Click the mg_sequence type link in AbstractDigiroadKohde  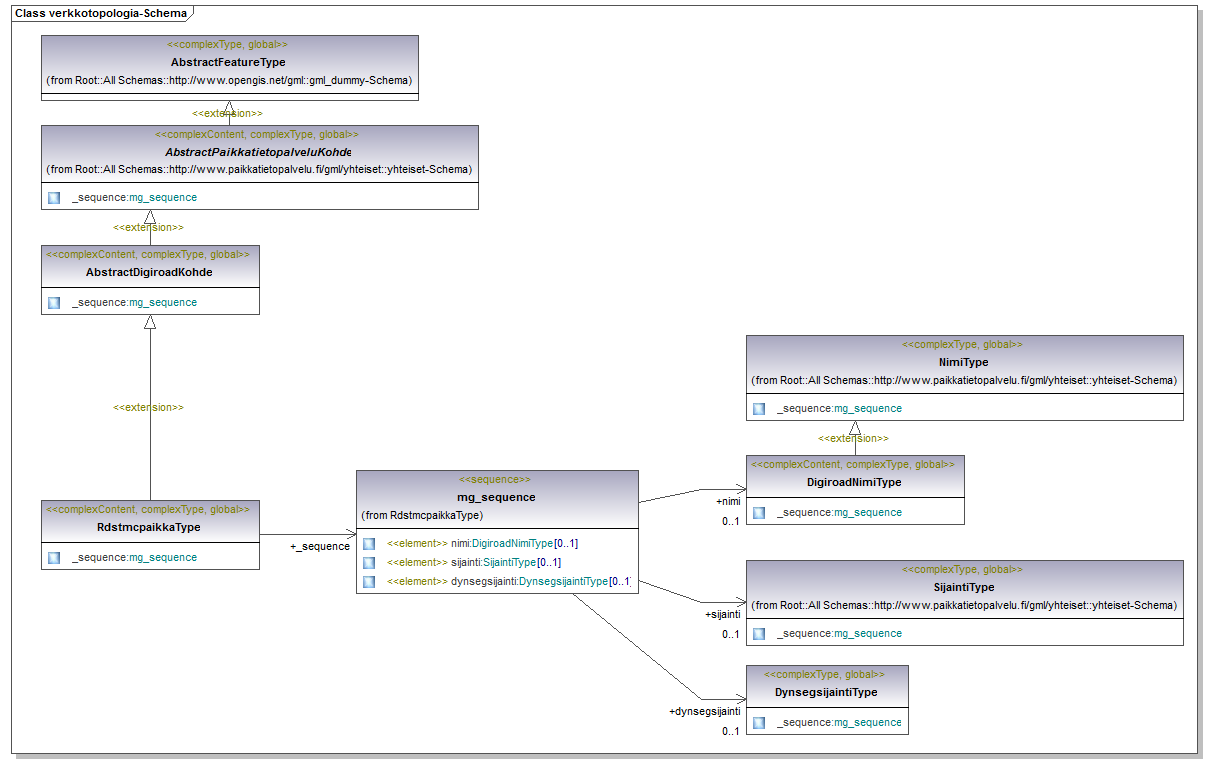click(163, 302)
